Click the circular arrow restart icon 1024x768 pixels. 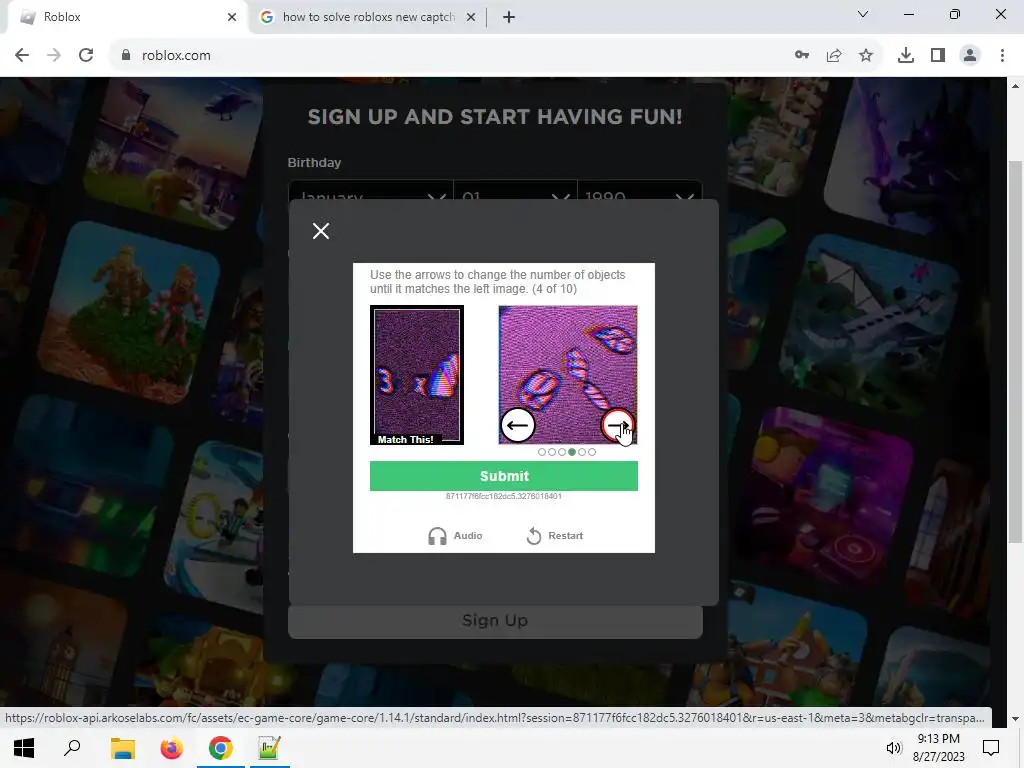tap(534, 536)
